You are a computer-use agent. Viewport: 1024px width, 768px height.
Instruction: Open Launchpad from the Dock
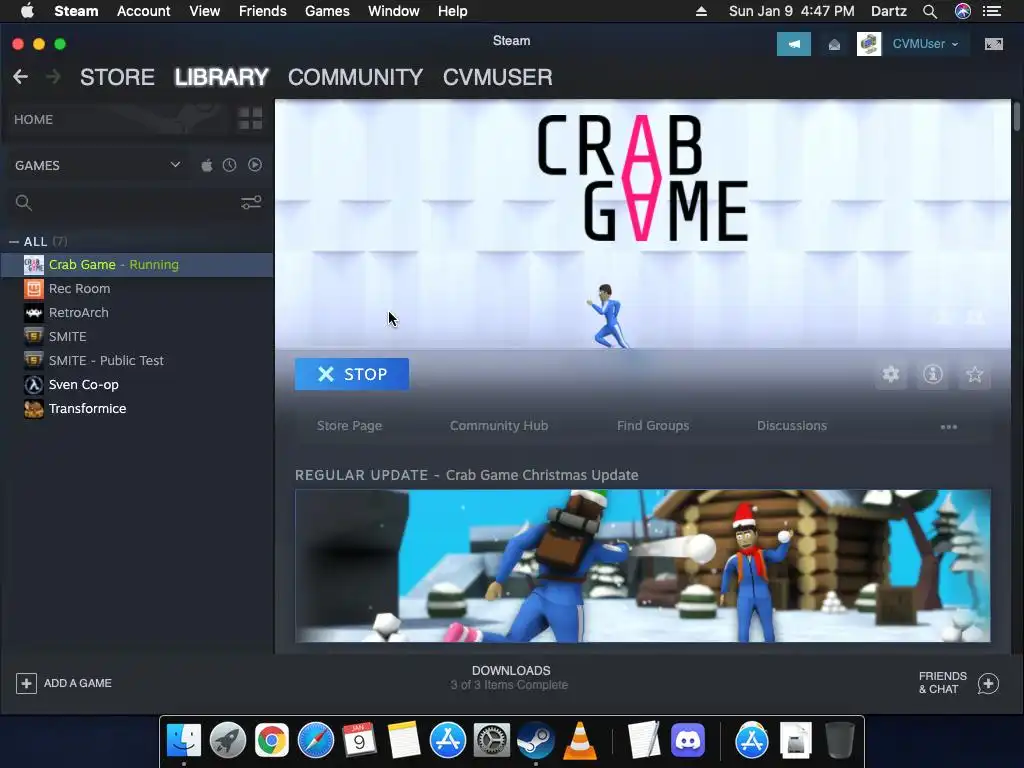[x=228, y=740]
